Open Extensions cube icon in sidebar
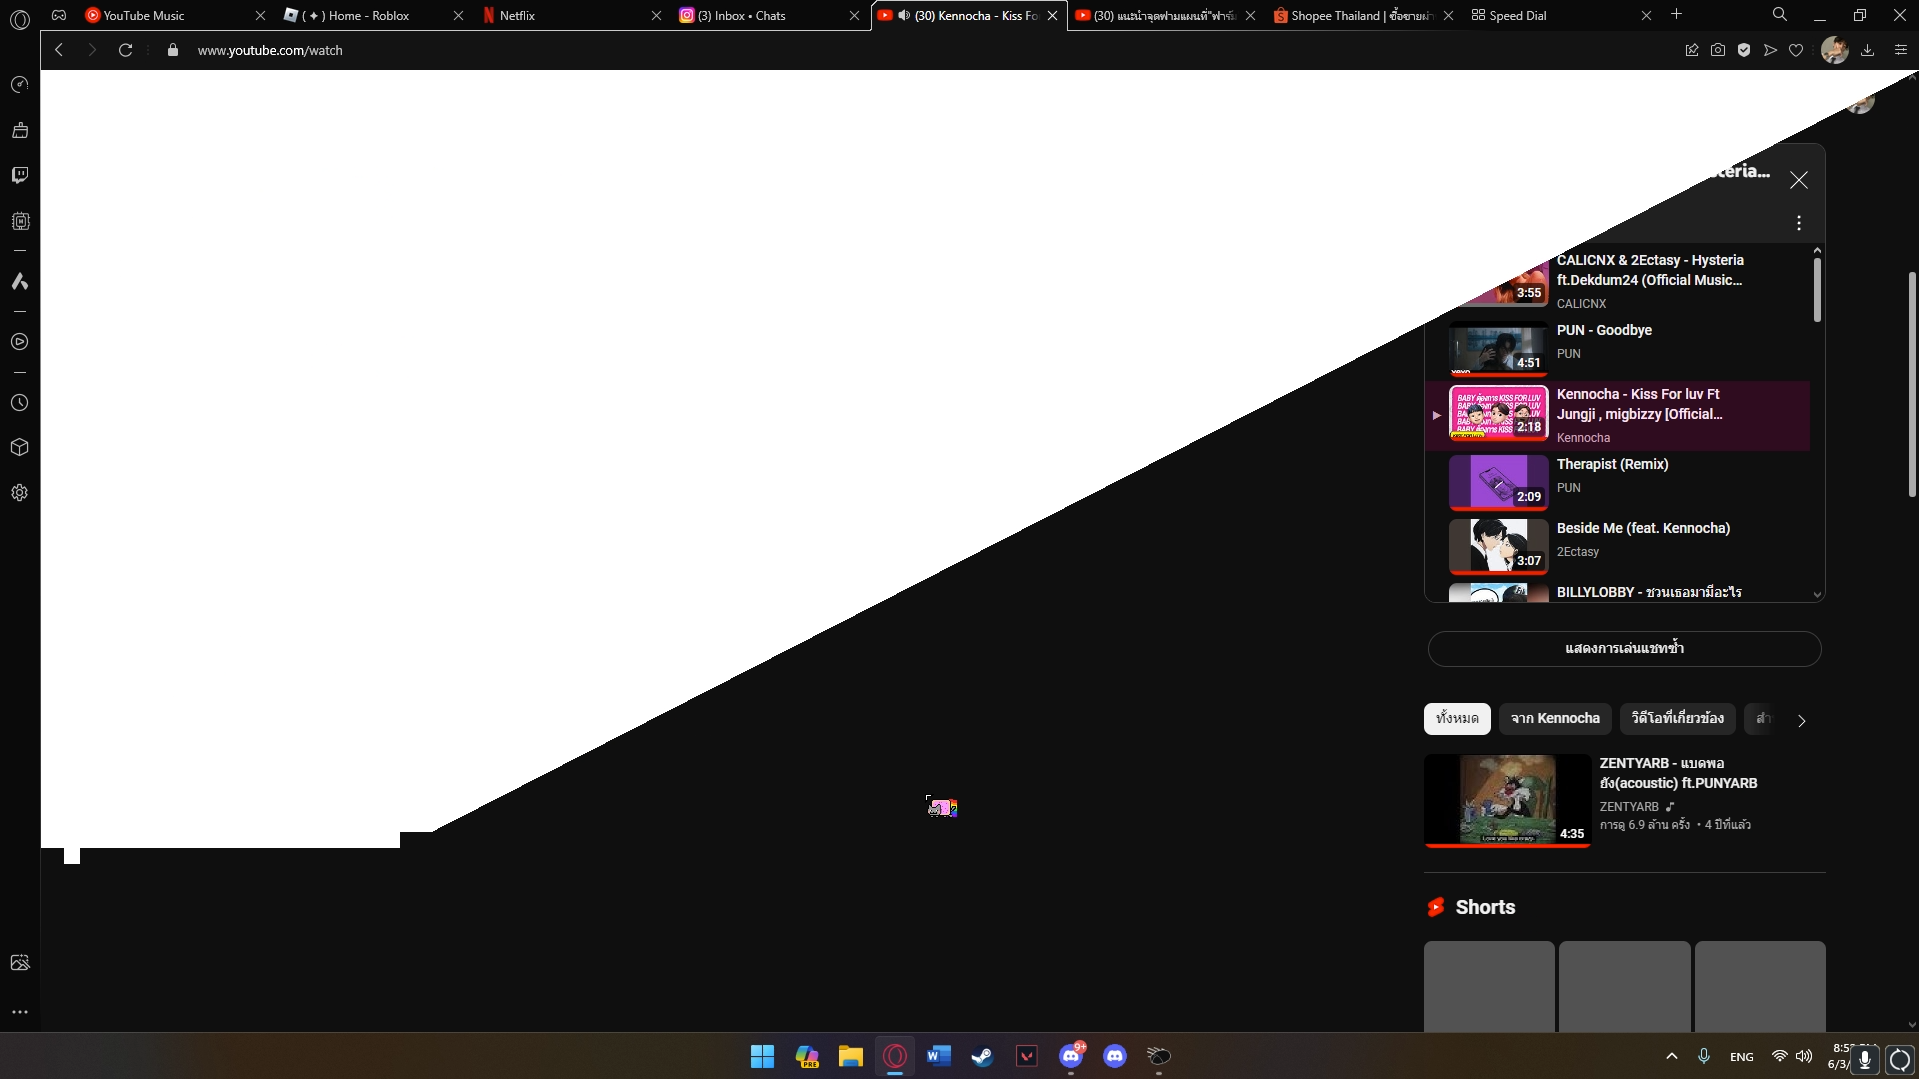The height and width of the screenshot is (1079, 1919). point(19,447)
